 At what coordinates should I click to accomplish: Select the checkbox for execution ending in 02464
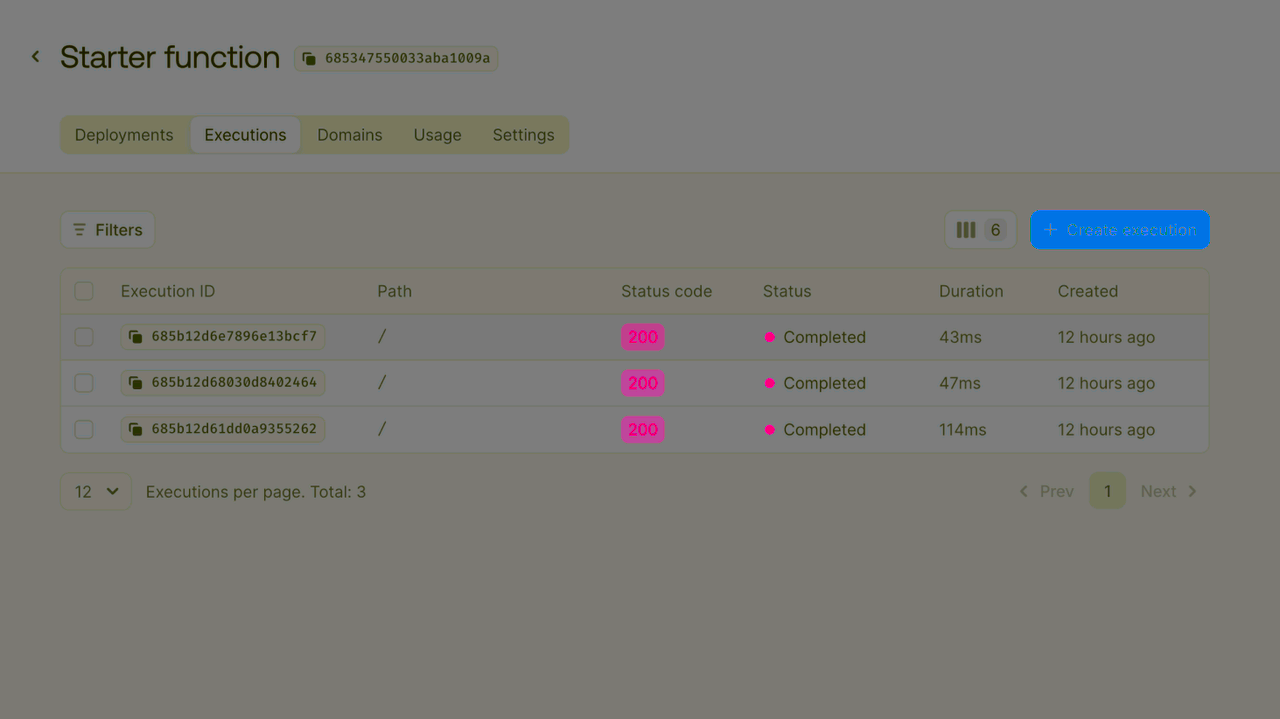[84, 383]
